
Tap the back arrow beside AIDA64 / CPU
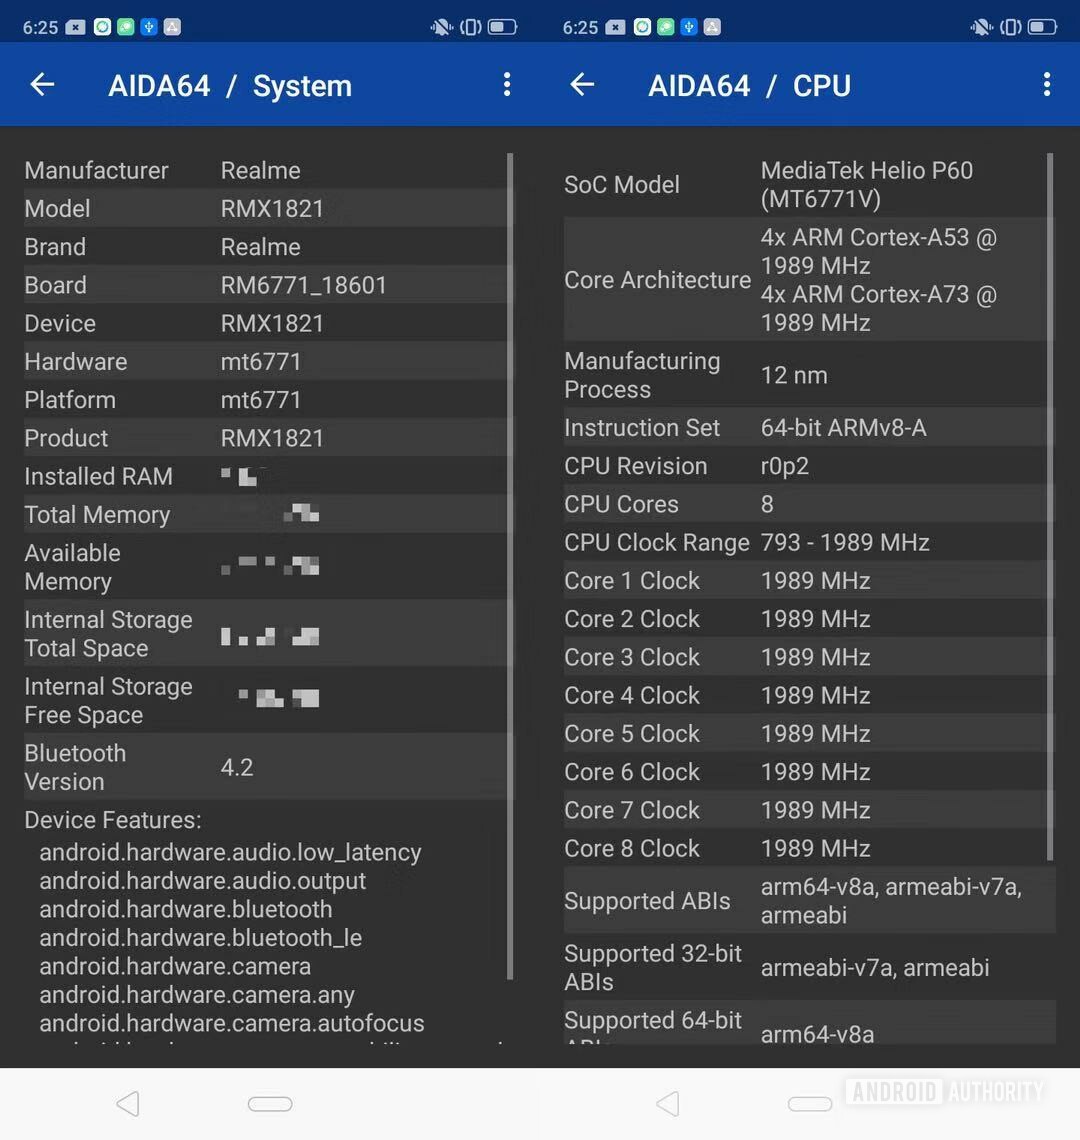(x=582, y=85)
